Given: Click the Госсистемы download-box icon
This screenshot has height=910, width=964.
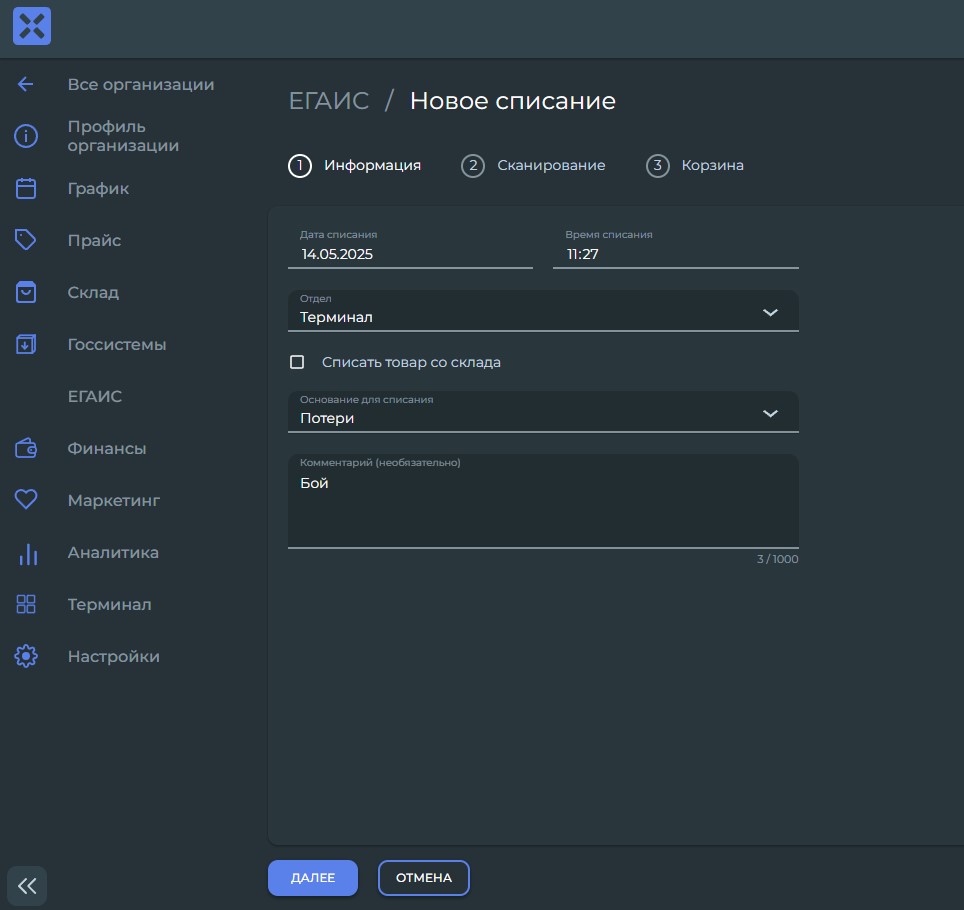Looking at the screenshot, I should pos(26,344).
